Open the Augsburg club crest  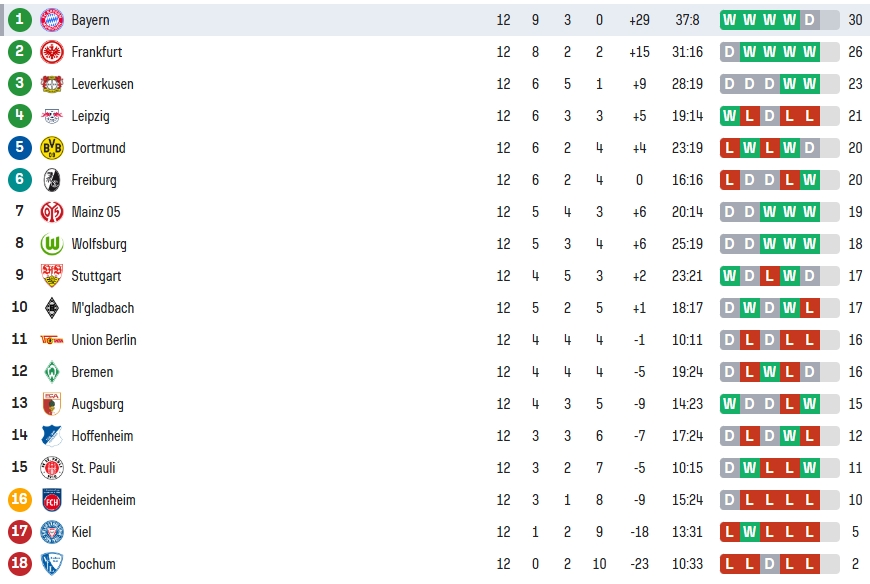tap(52, 404)
